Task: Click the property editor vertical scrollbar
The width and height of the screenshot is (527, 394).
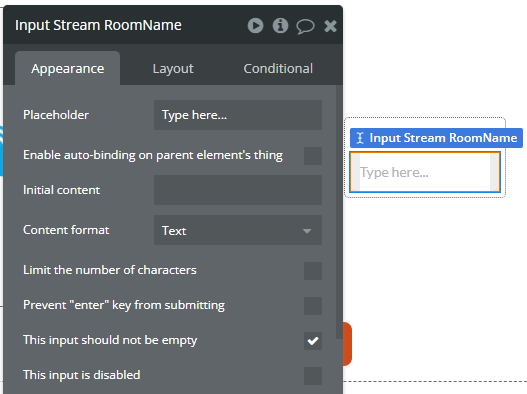Action: tap(338, 212)
